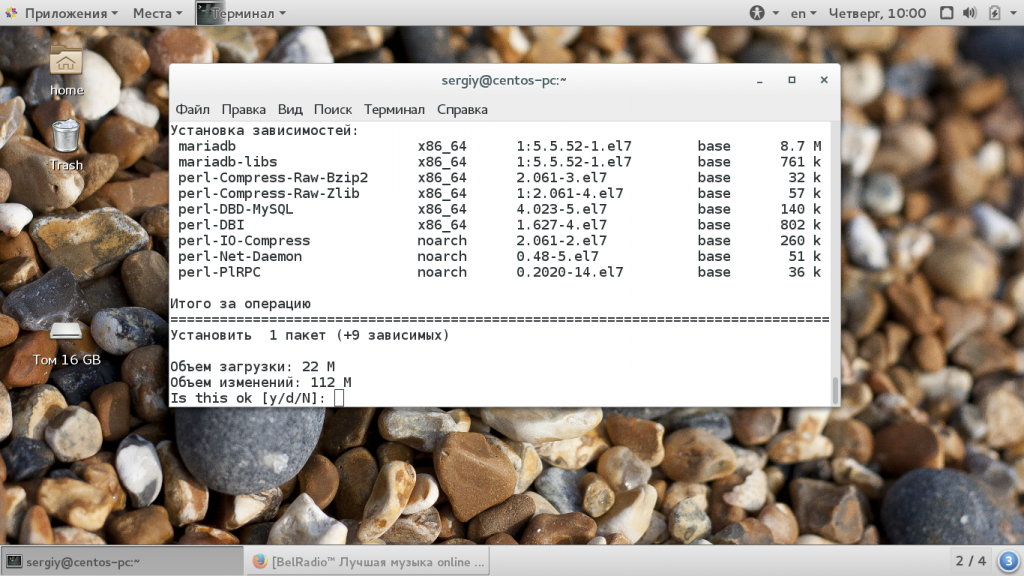Click the notification counter badge showing 3

click(x=1008, y=560)
